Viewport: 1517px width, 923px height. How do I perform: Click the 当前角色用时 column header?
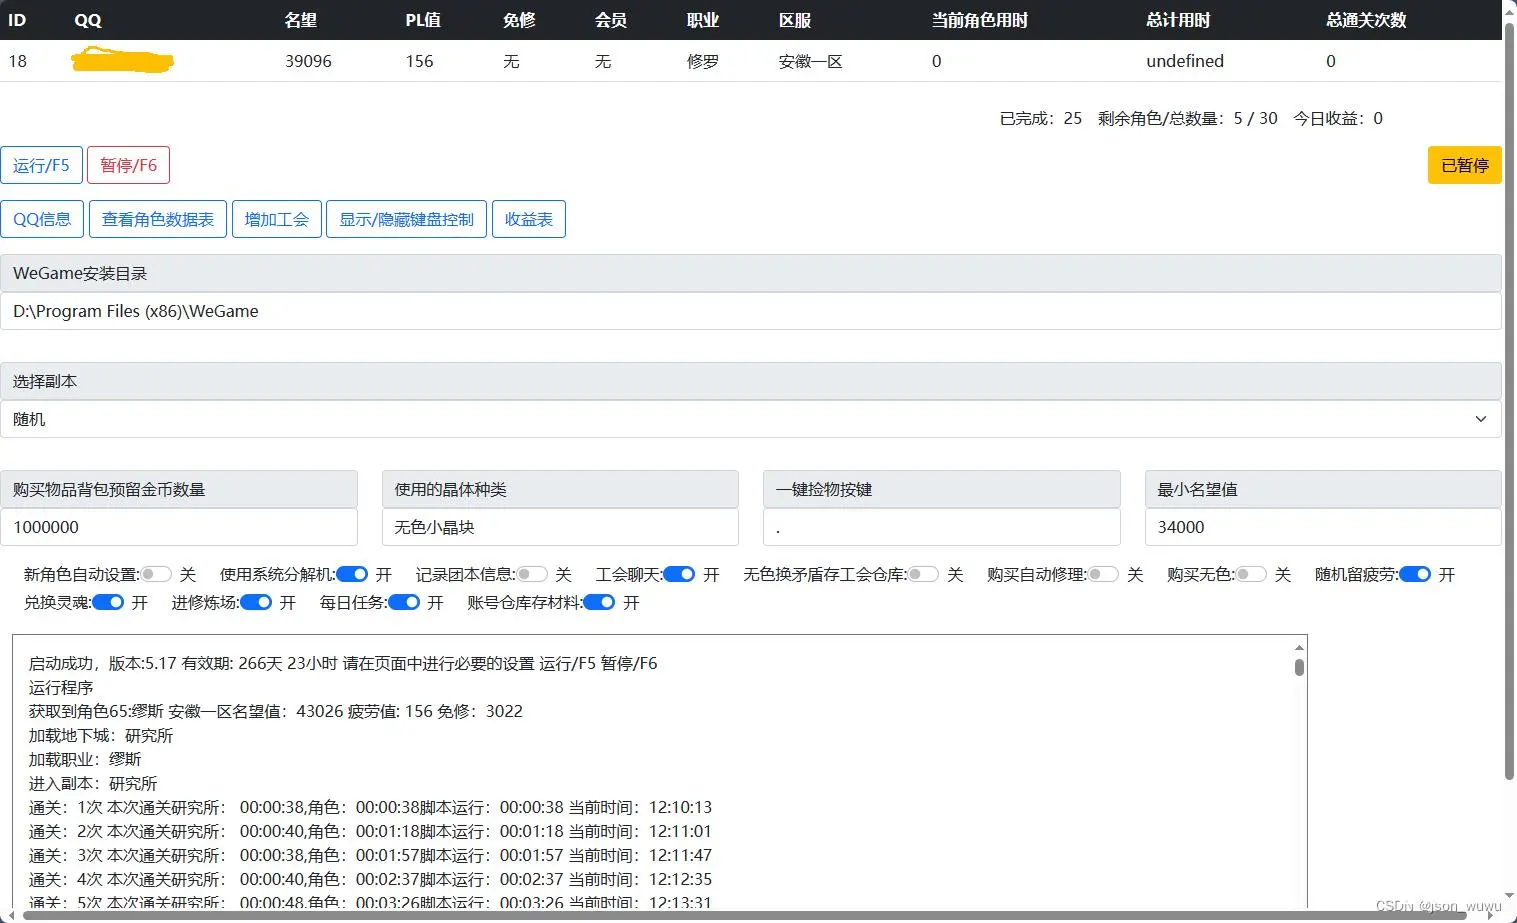[980, 20]
